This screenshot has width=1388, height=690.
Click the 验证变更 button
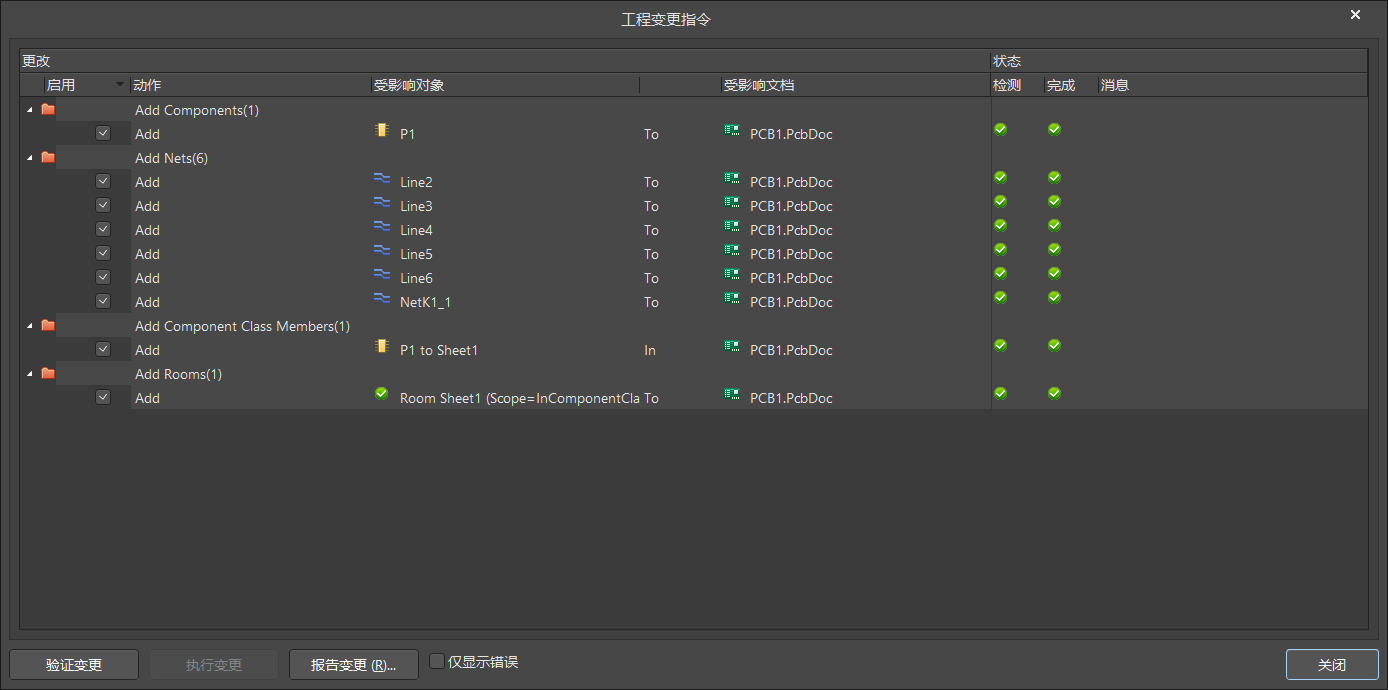[x=73, y=664]
